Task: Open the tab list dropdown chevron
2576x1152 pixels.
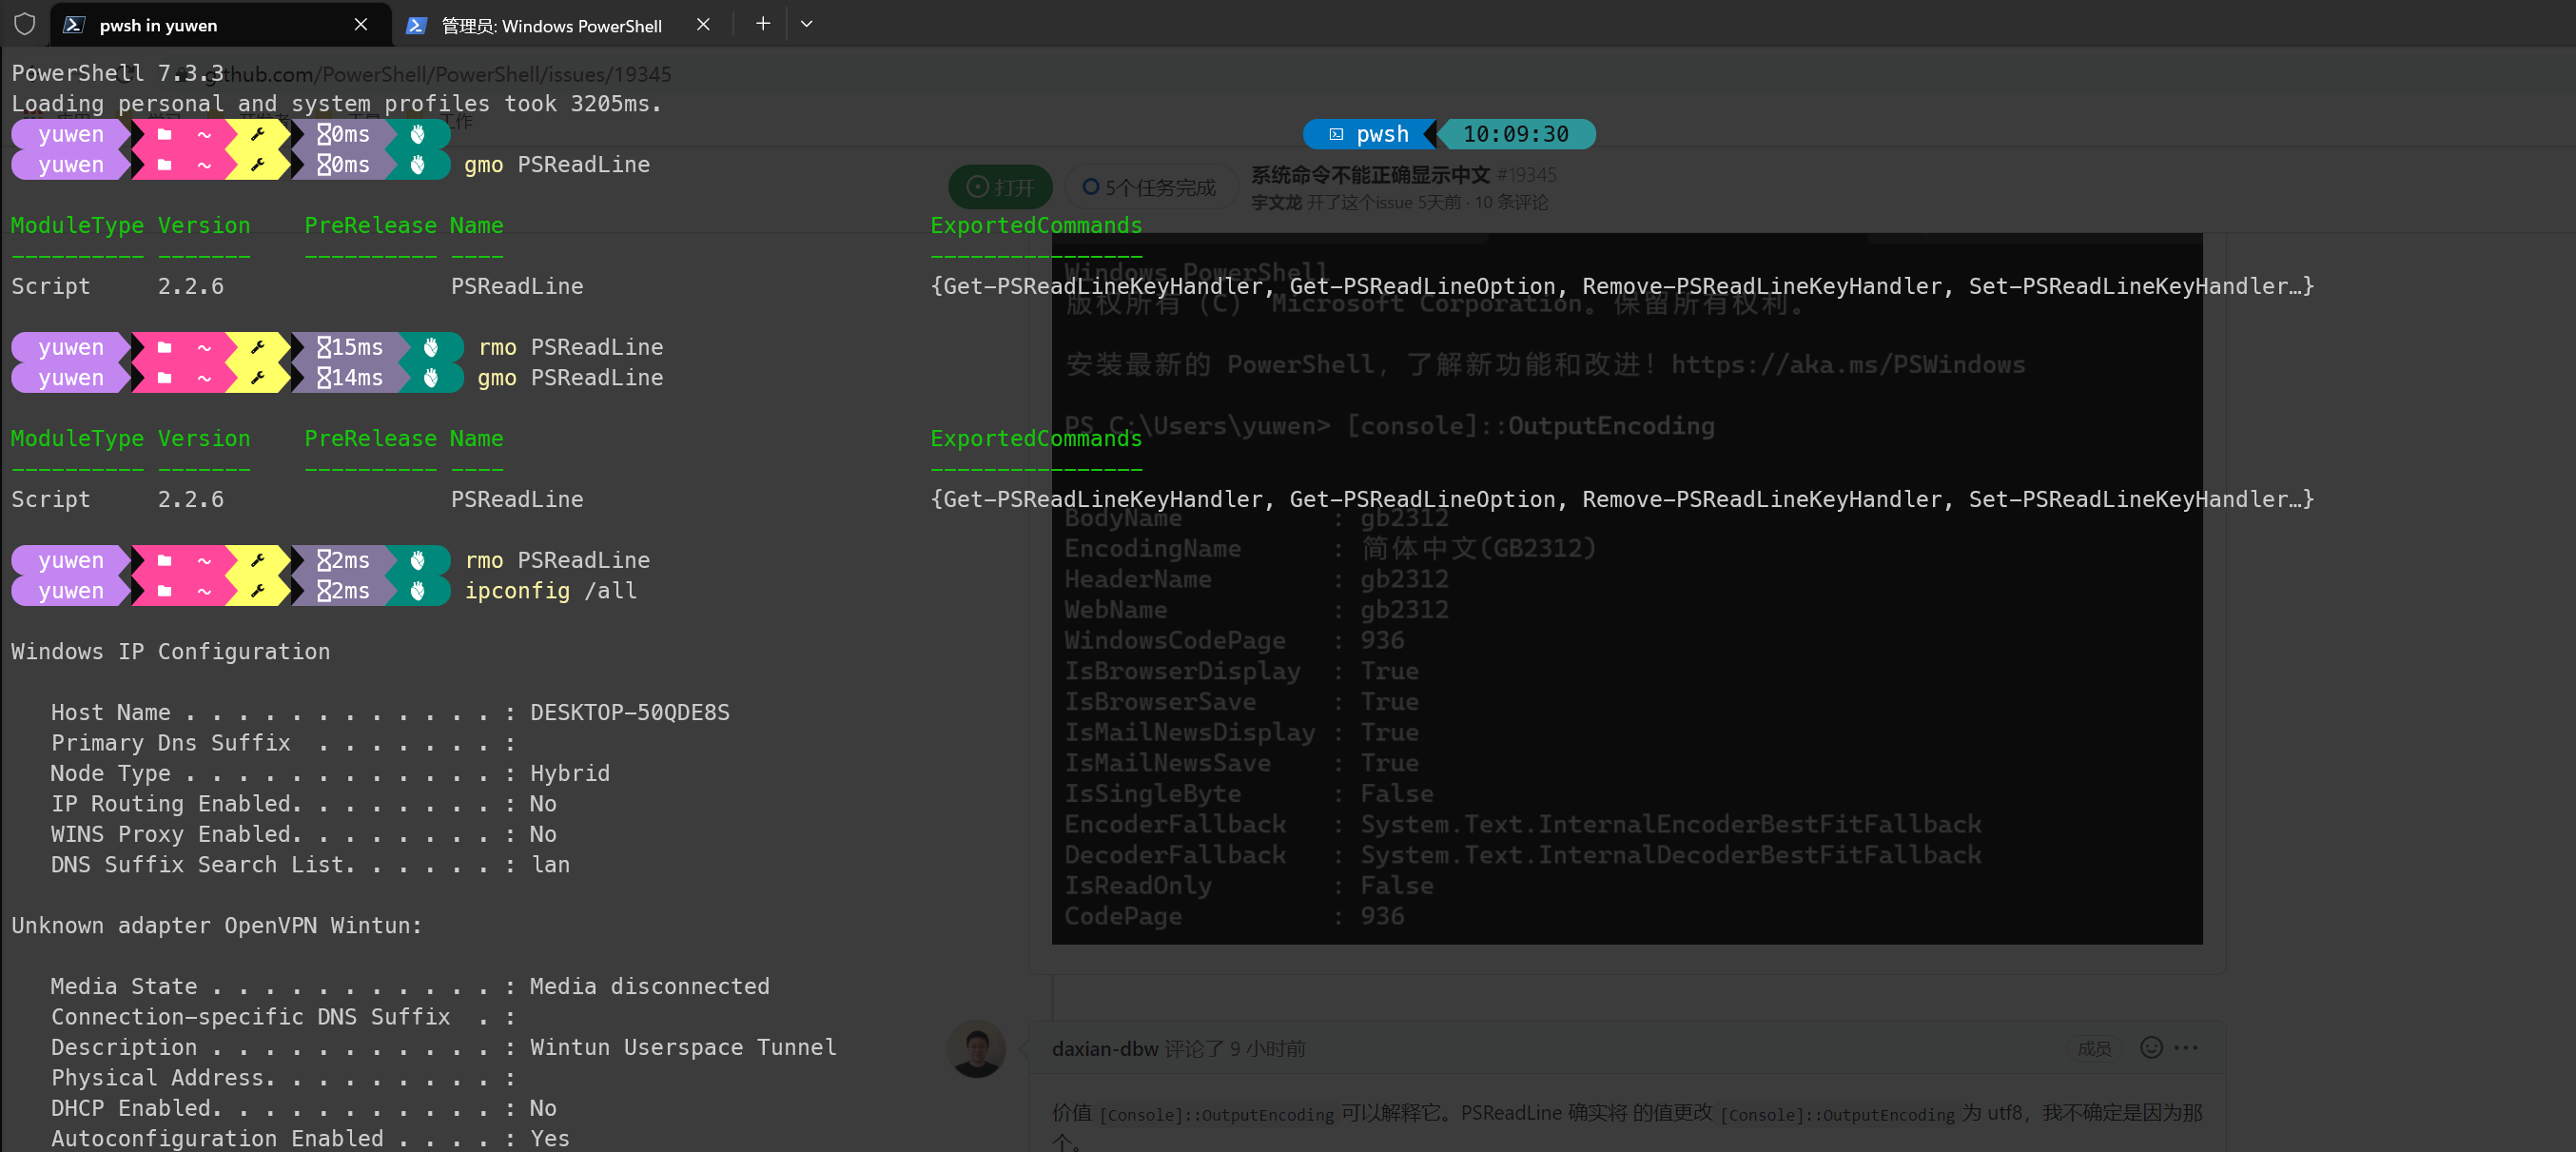Action: pyautogui.click(x=807, y=24)
